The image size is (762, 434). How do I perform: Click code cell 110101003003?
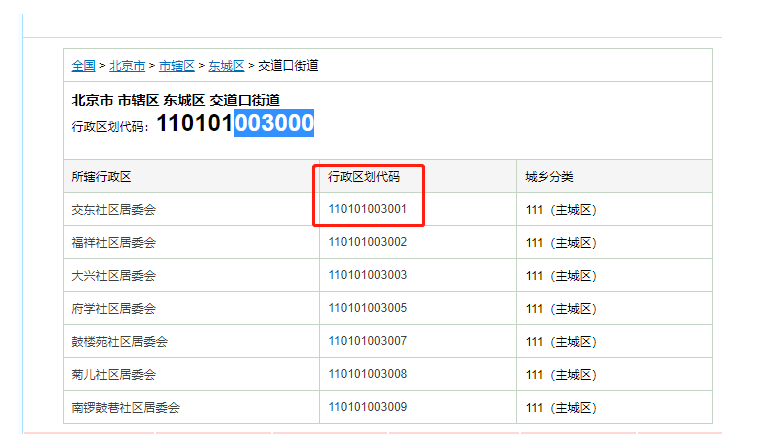[x=367, y=275]
